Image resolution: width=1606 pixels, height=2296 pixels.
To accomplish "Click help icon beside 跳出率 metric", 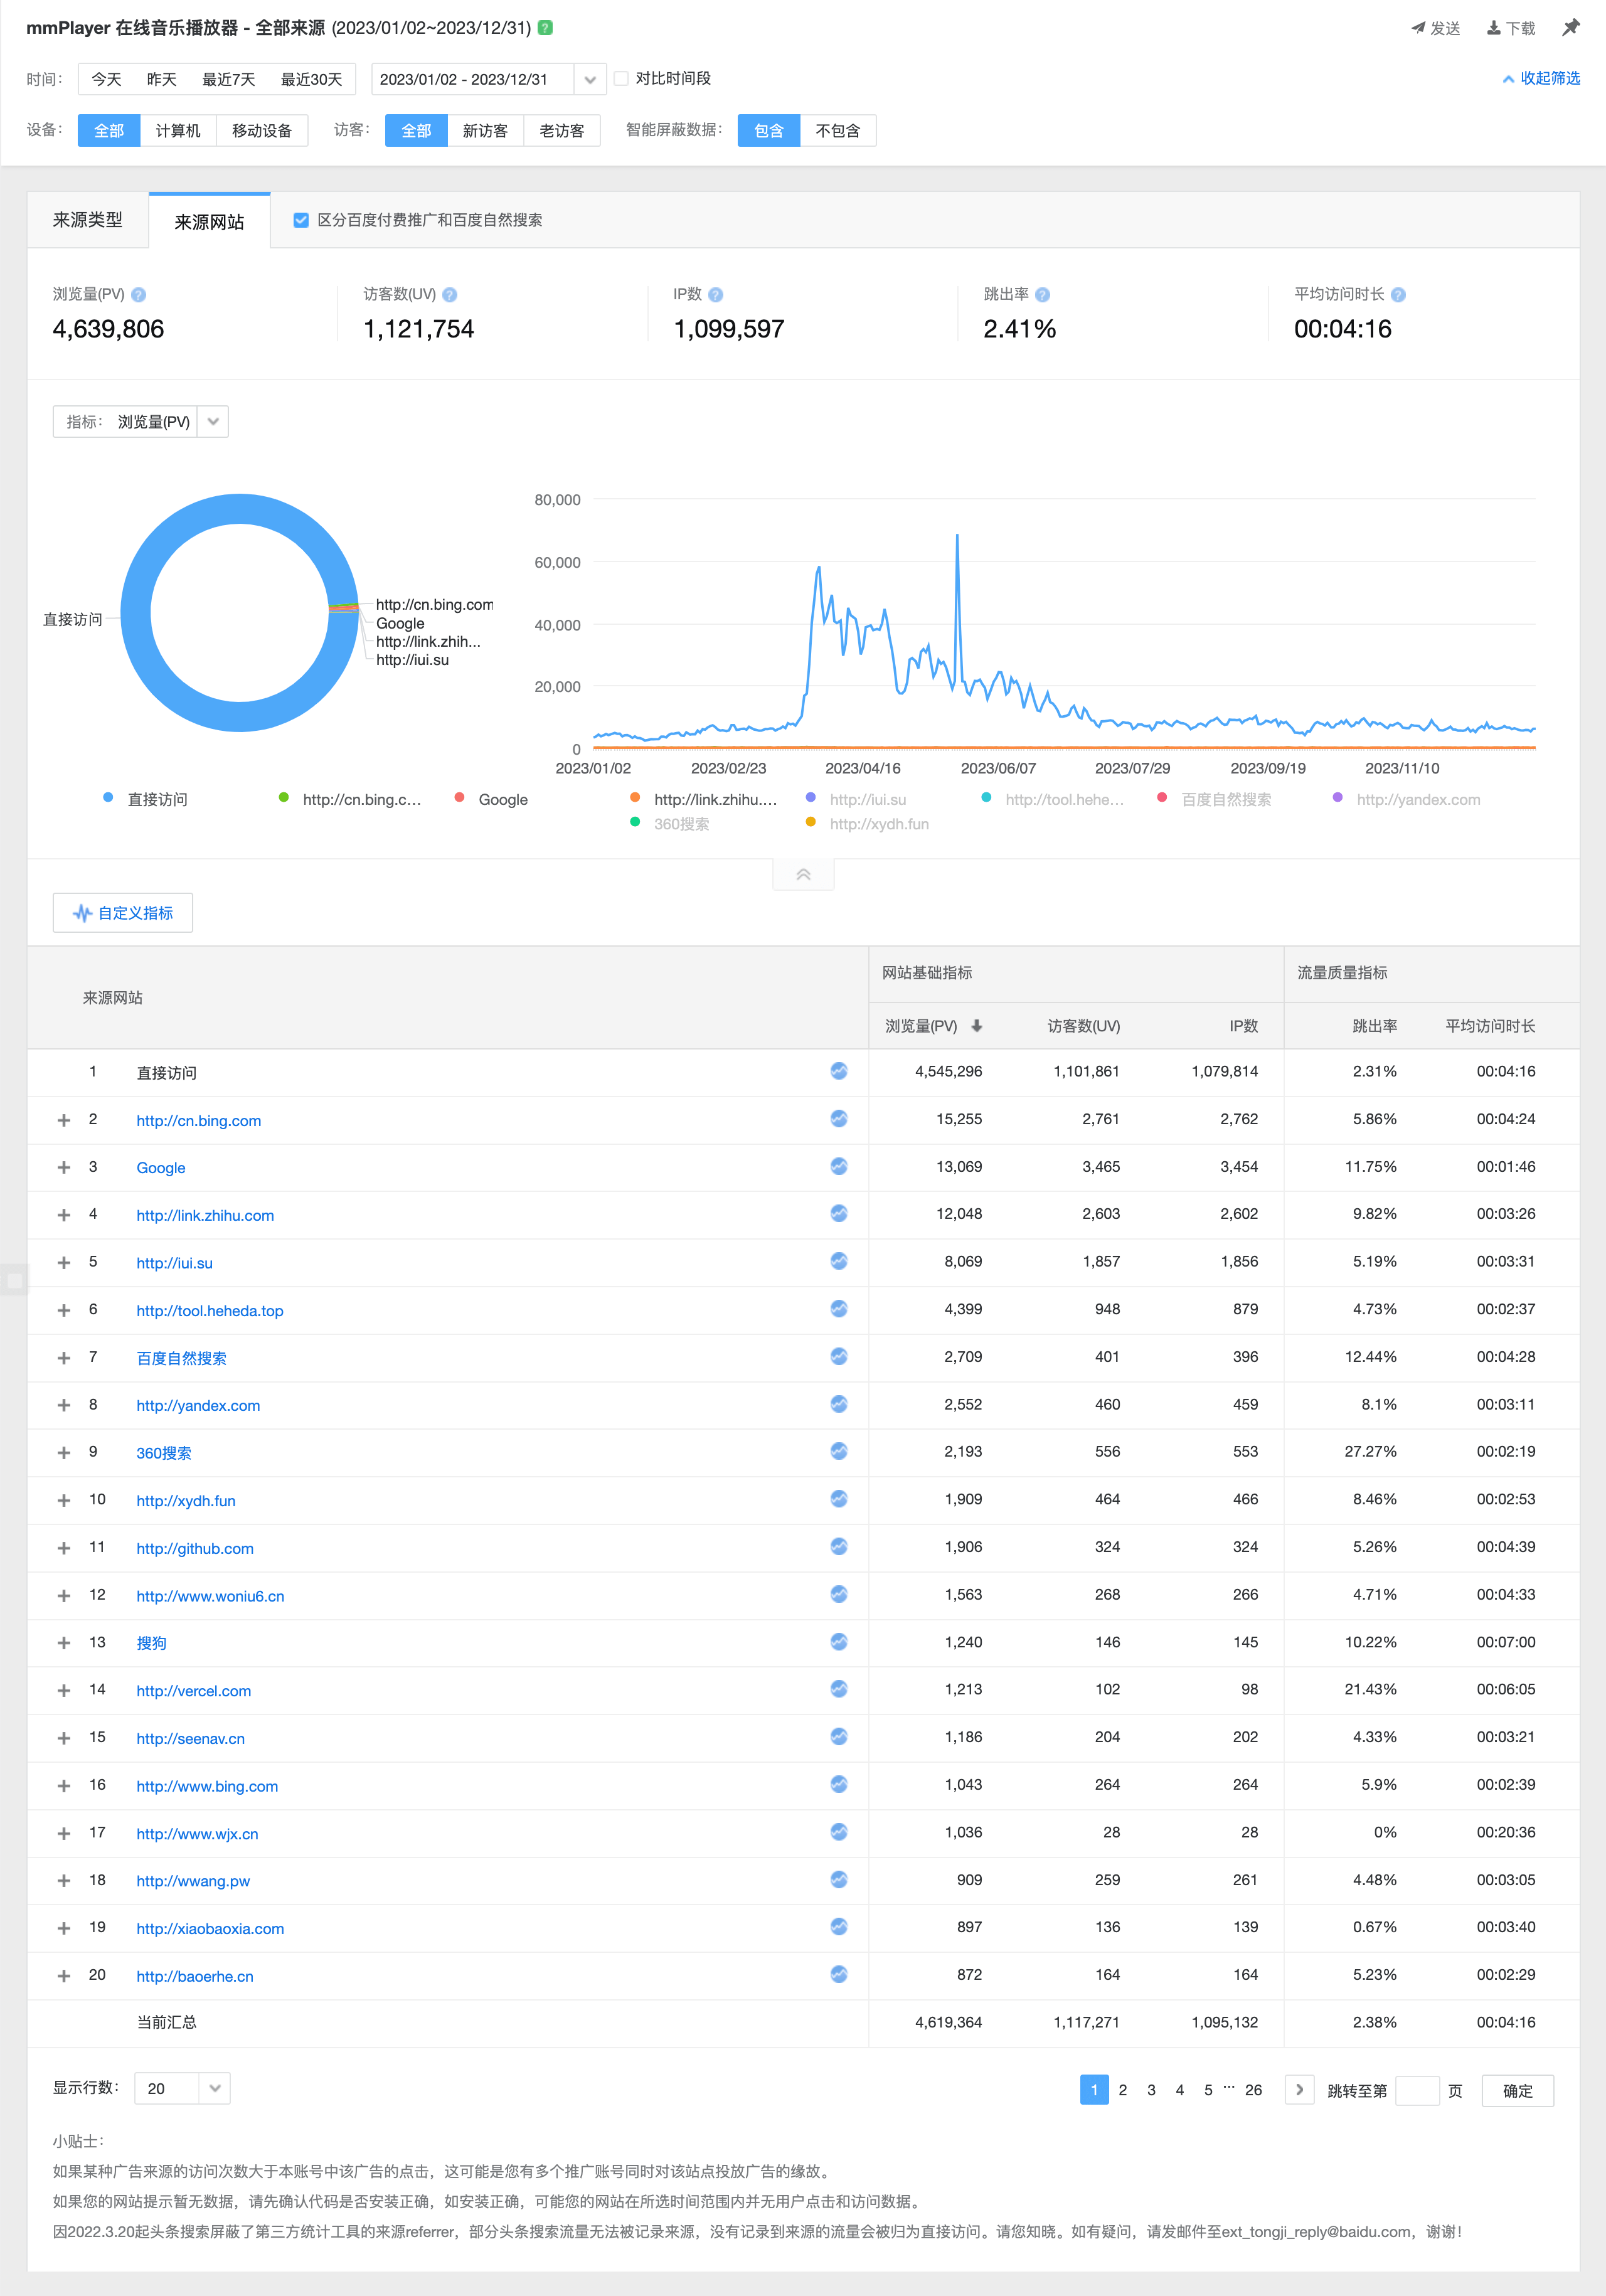I will [x=1042, y=295].
